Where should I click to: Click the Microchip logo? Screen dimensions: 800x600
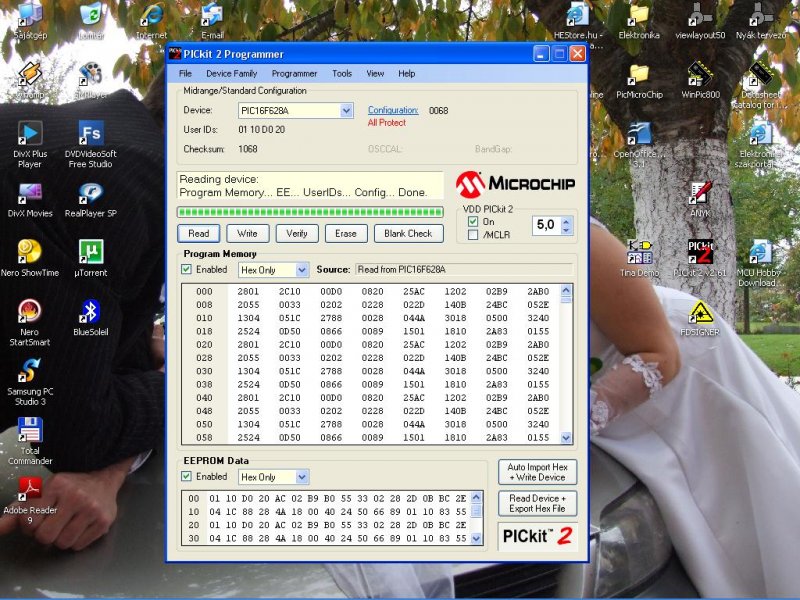515,184
